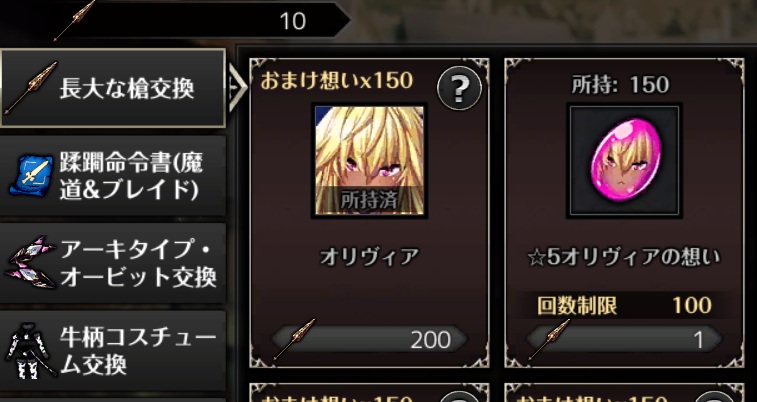Click the ☆5オリヴィアの想い item name
Viewport: 757px width, 402px height.
click(624, 257)
